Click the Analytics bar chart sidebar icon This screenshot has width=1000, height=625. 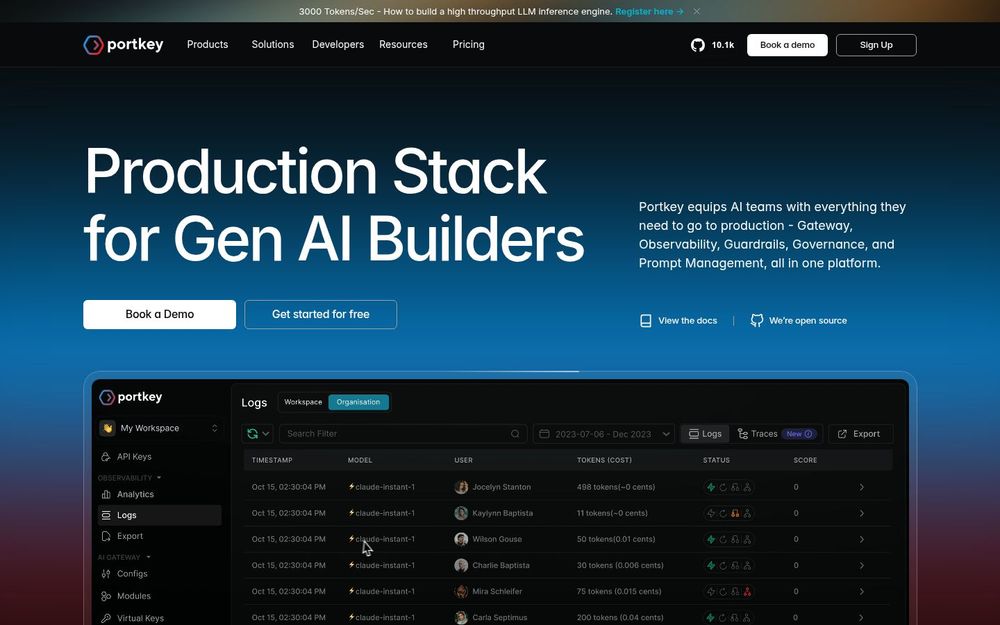click(106, 494)
